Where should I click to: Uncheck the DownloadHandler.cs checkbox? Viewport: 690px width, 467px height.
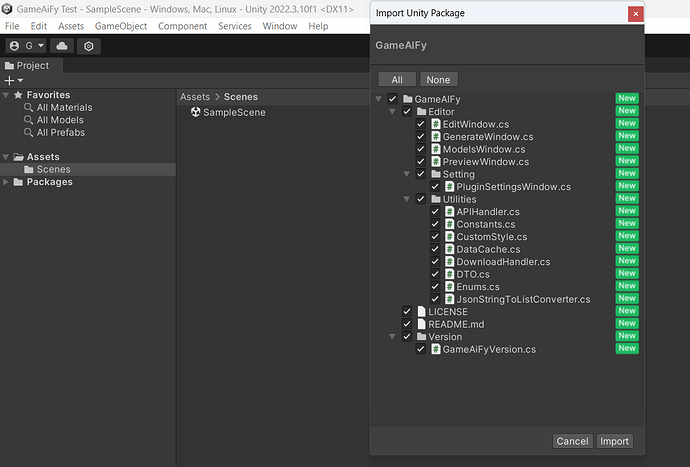click(x=435, y=261)
